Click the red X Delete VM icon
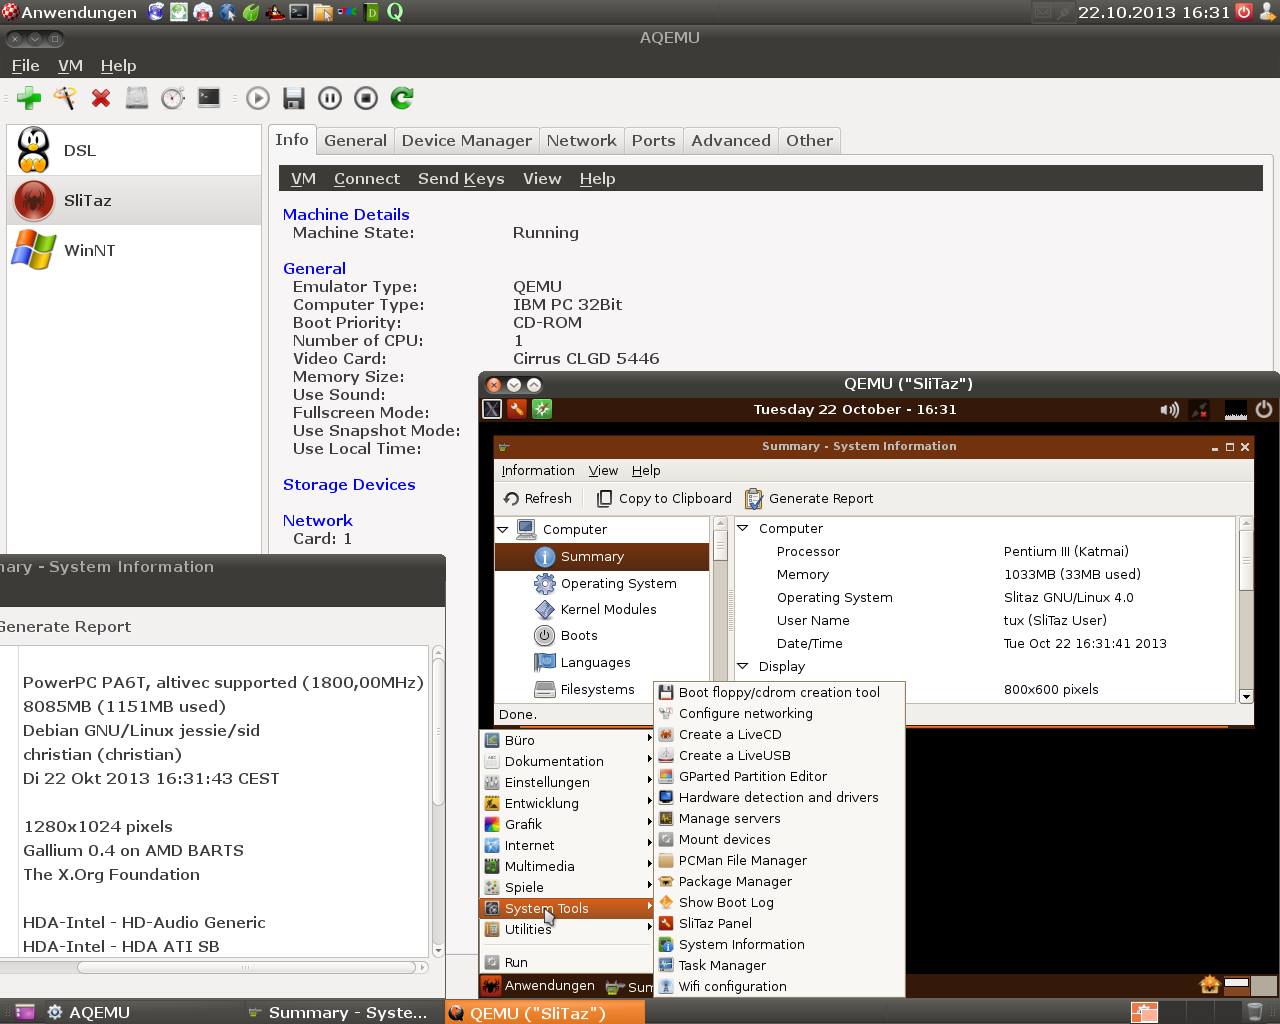This screenshot has width=1280, height=1024. [x=101, y=98]
